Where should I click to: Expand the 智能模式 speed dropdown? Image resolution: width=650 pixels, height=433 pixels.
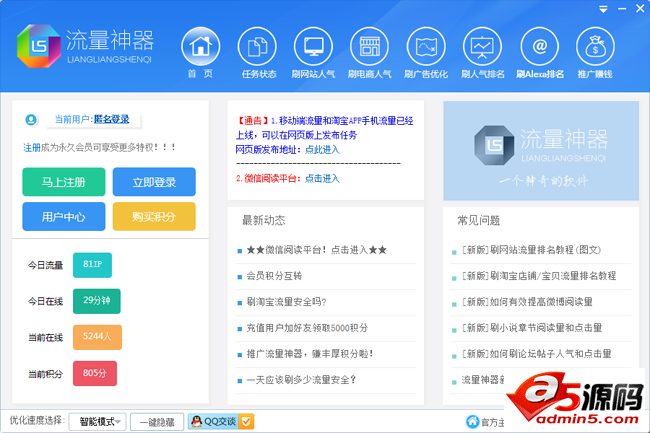coord(98,422)
